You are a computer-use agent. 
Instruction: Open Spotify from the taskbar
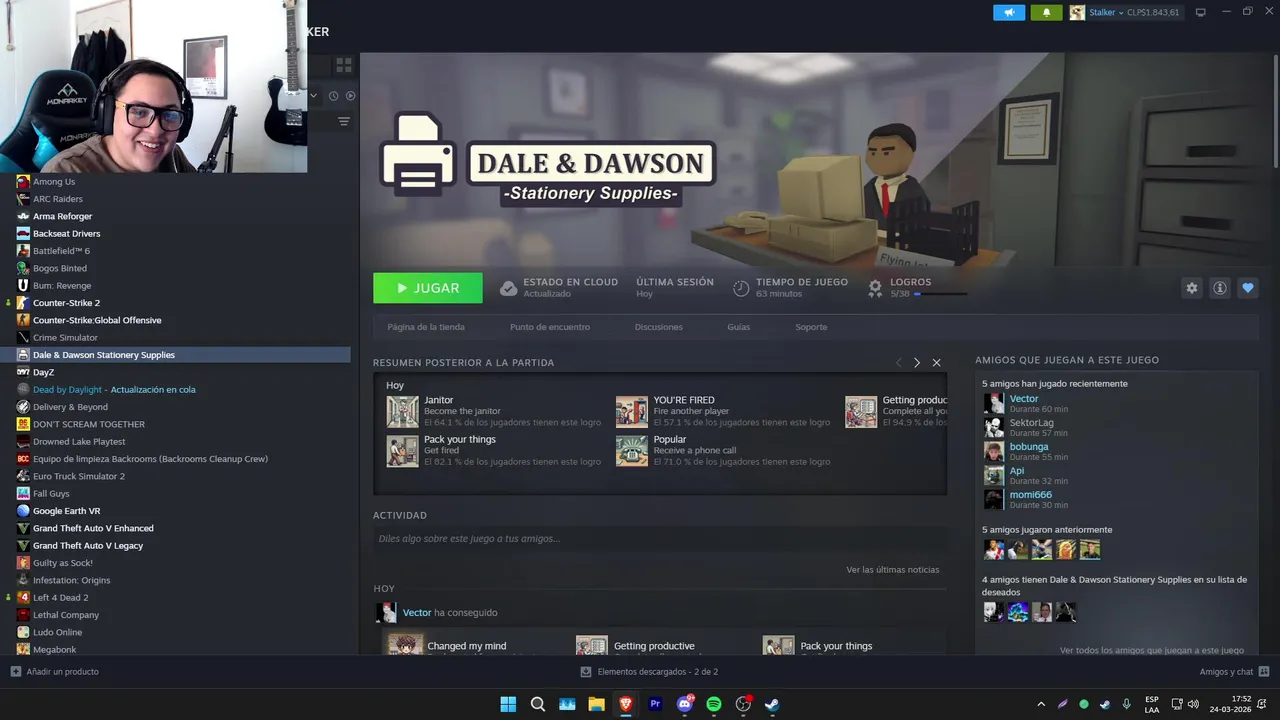[714, 704]
